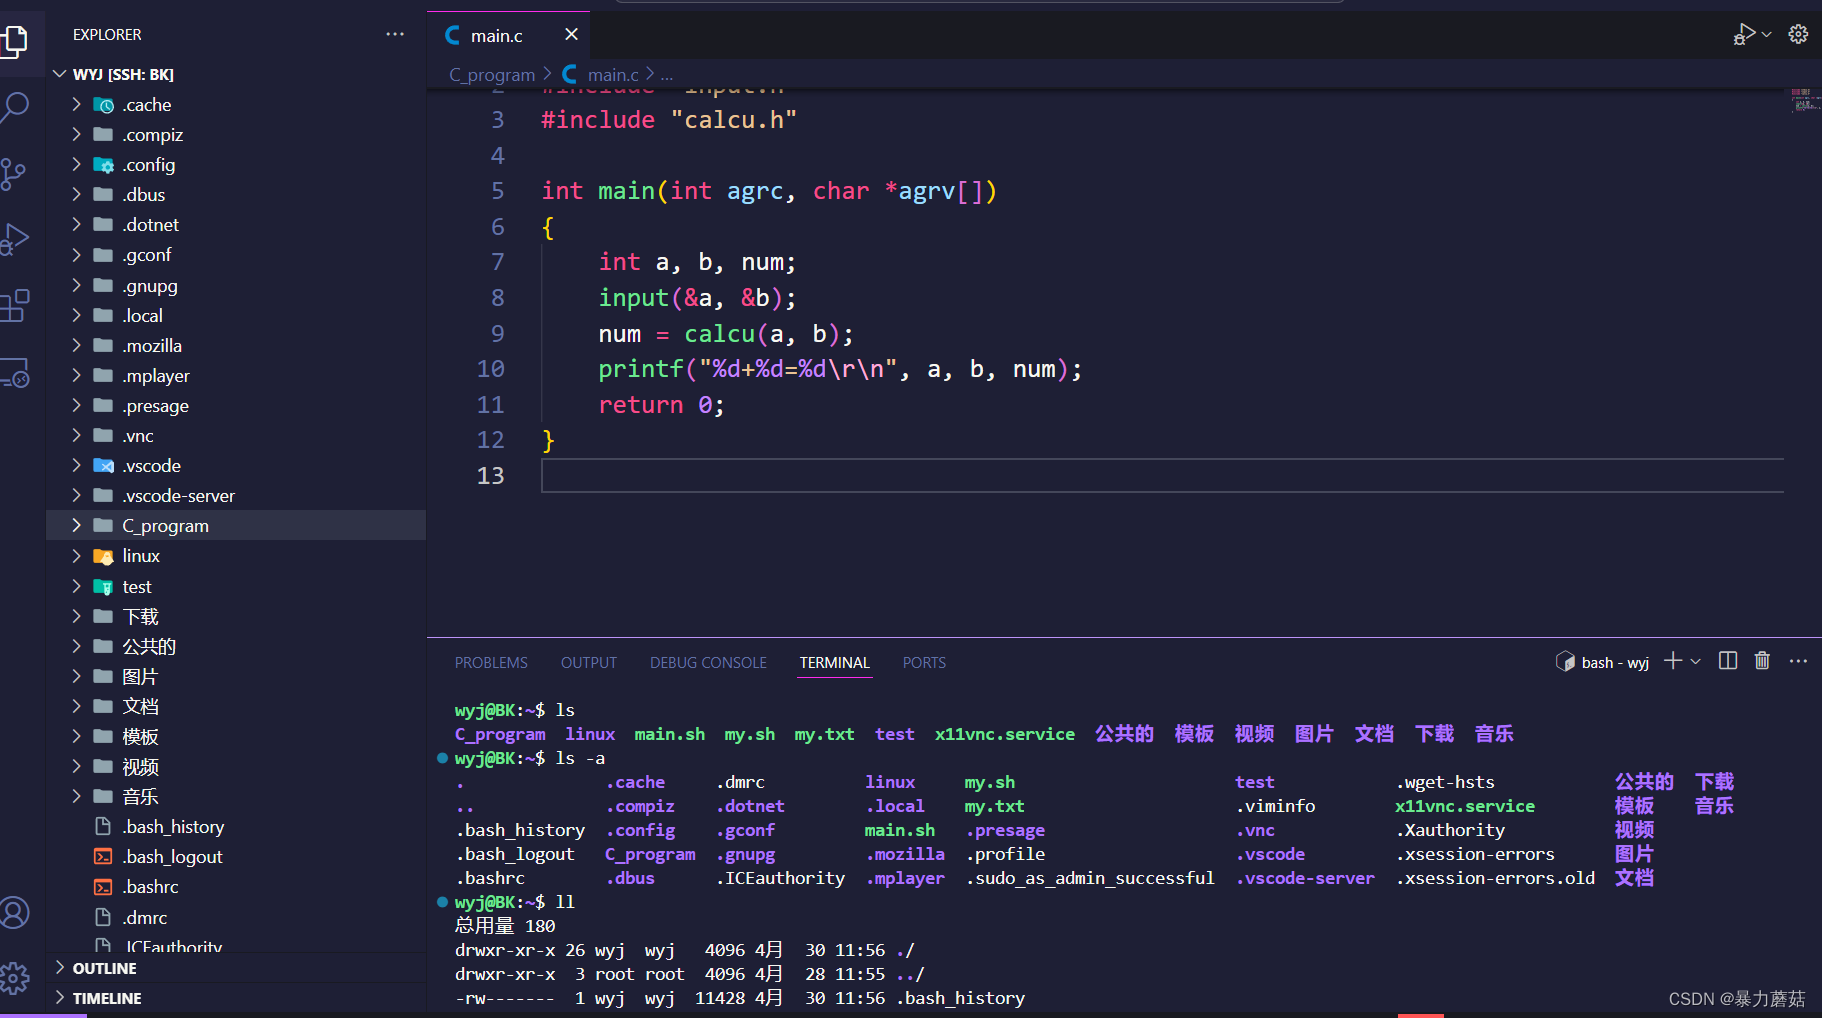The width and height of the screenshot is (1822, 1018).
Task: Open the .bash_history file
Action: tap(237, 826)
